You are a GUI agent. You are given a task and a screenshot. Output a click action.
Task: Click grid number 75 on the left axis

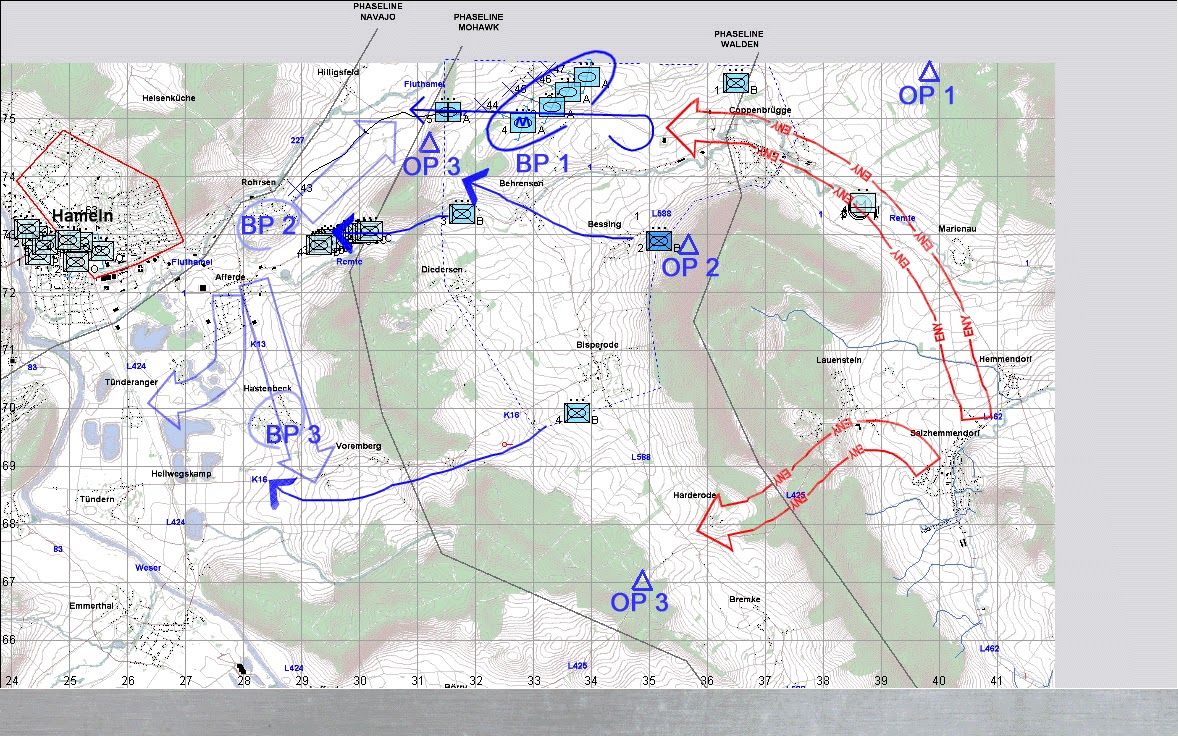pos(8,119)
